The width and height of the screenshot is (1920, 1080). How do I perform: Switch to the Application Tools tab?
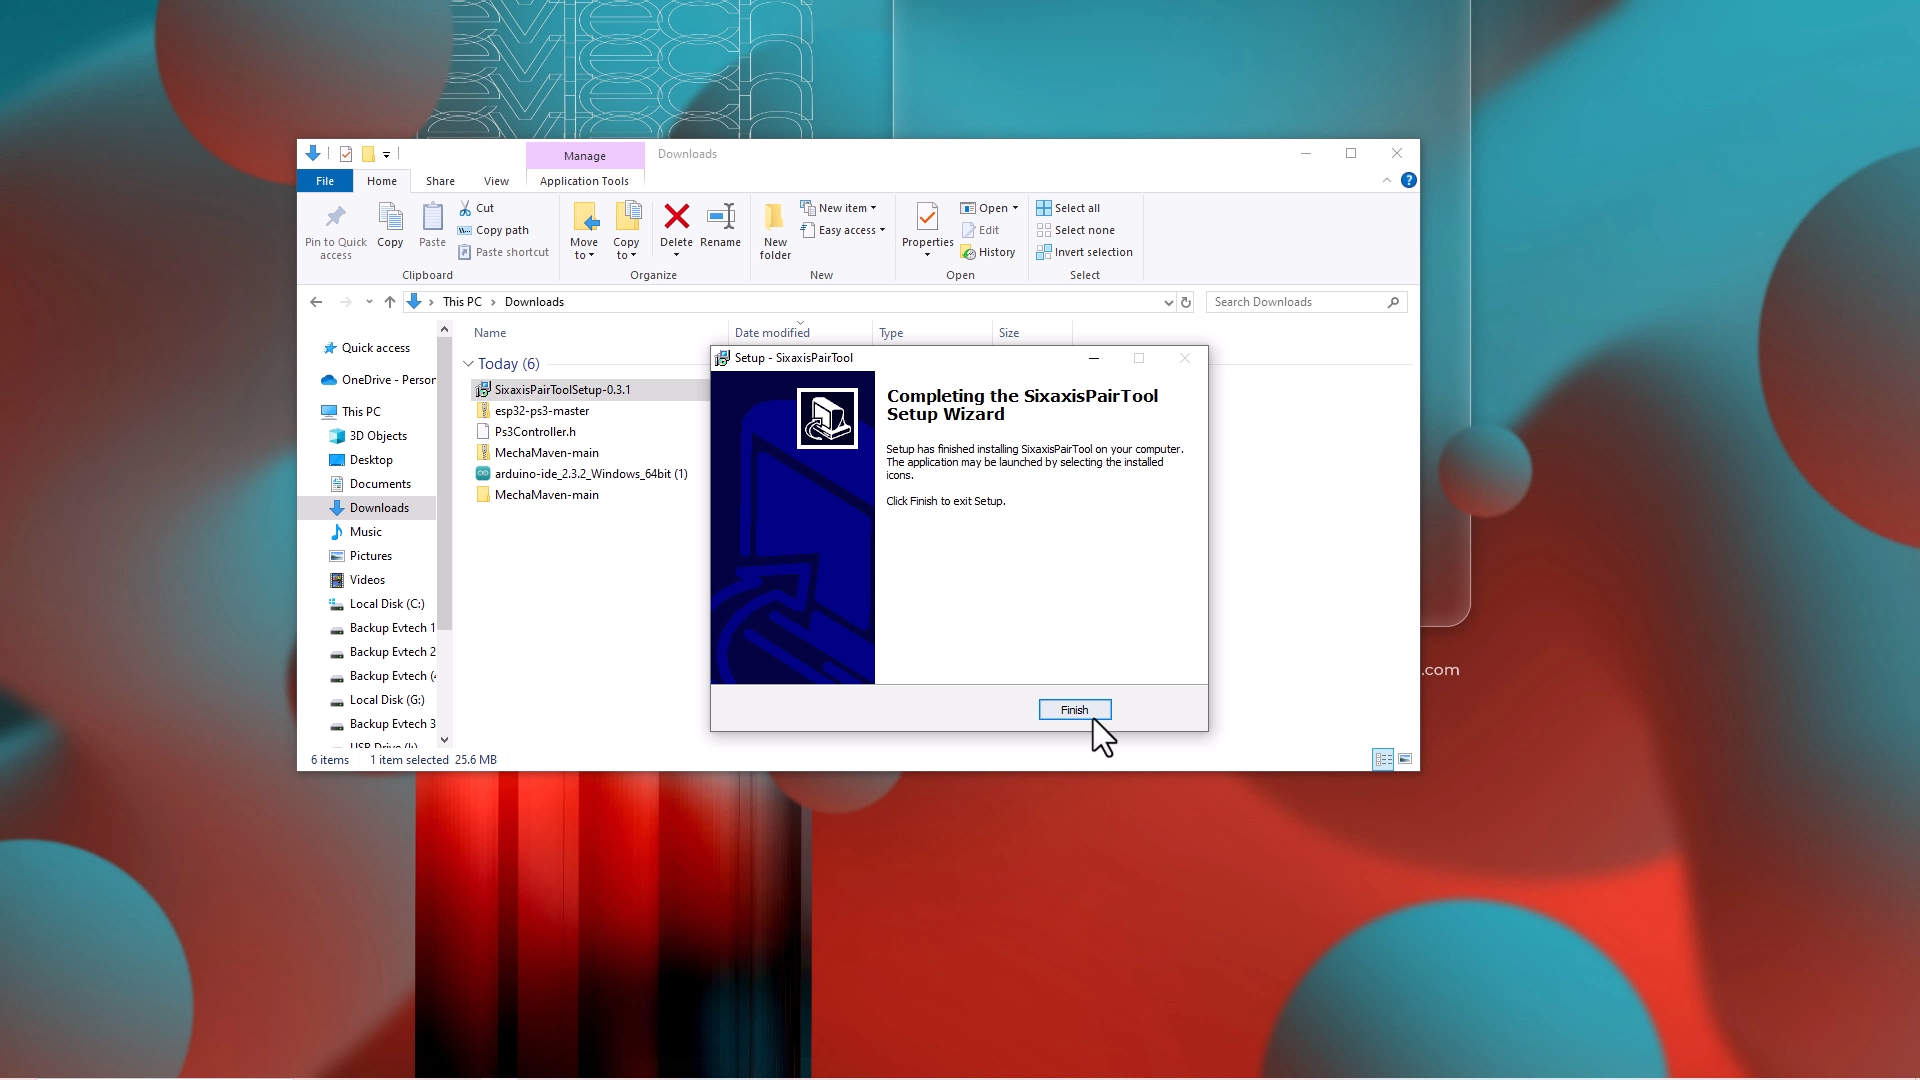(584, 181)
